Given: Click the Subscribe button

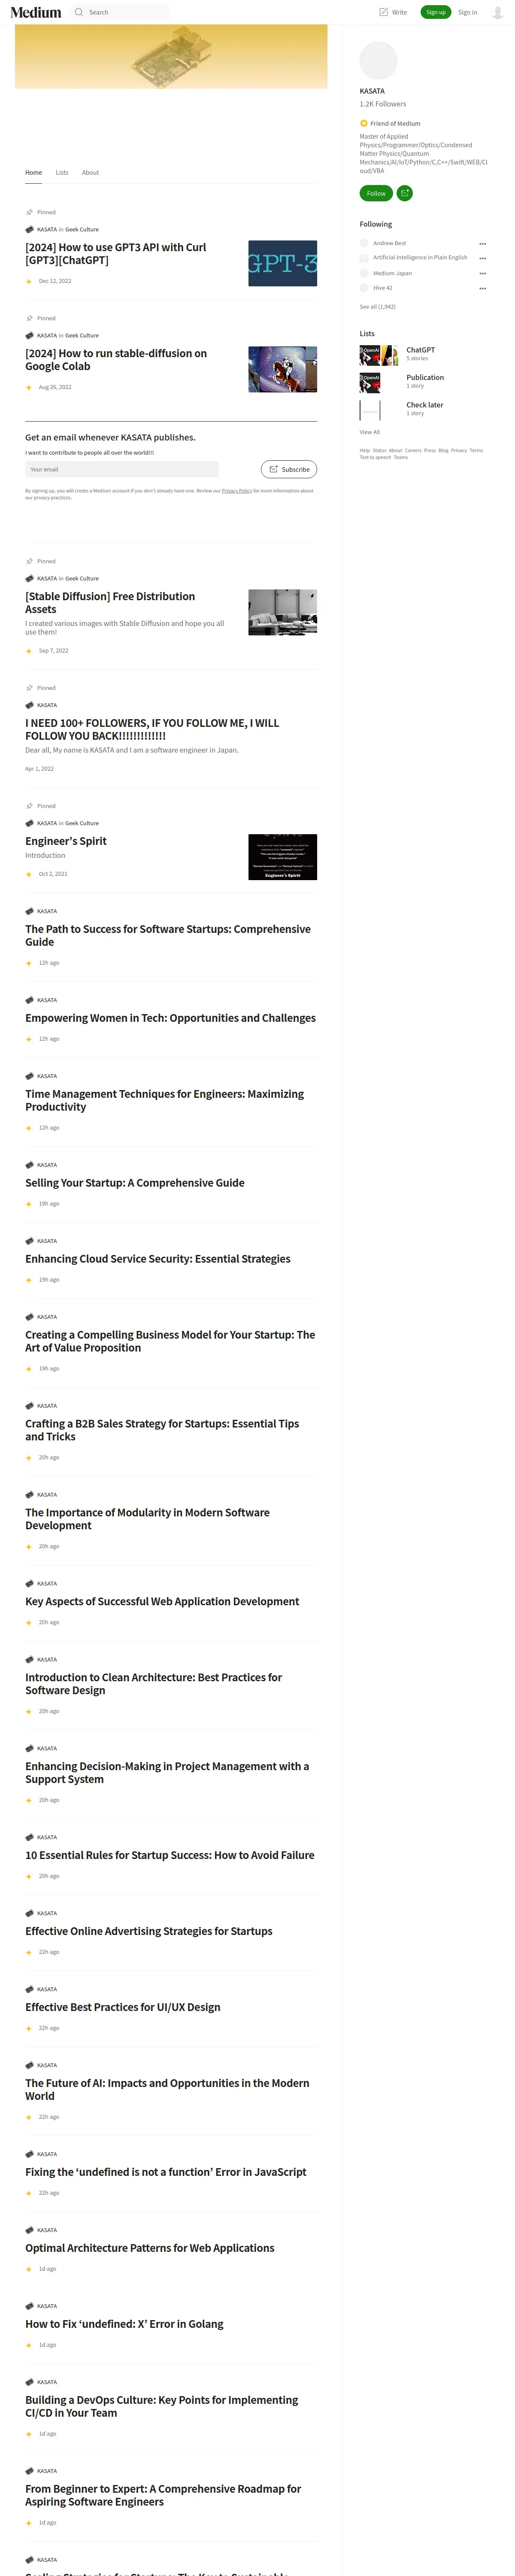Looking at the screenshot, I should pyautogui.click(x=289, y=469).
